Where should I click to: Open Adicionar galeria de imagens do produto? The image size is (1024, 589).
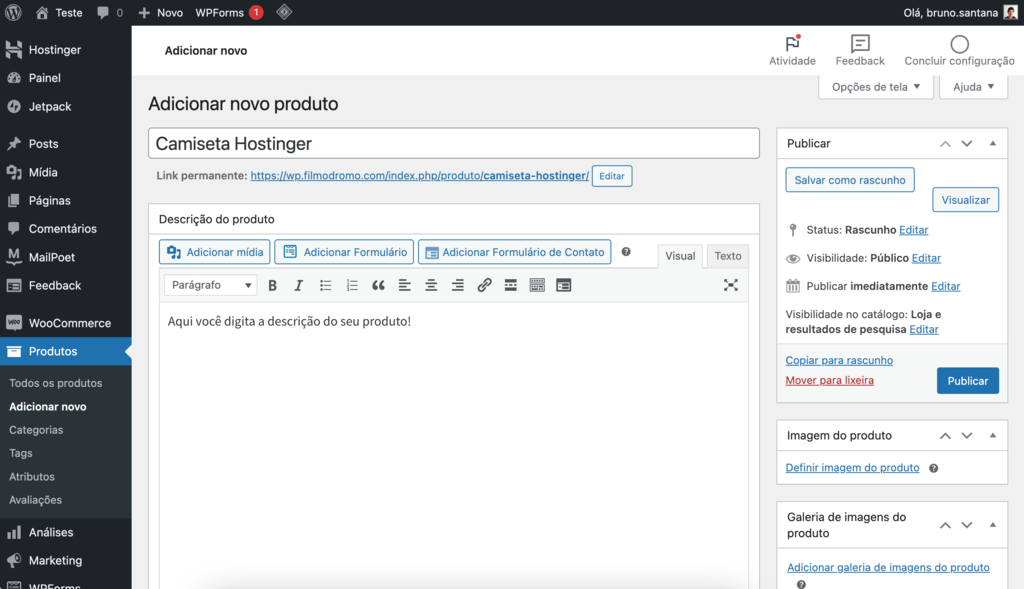(x=888, y=567)
